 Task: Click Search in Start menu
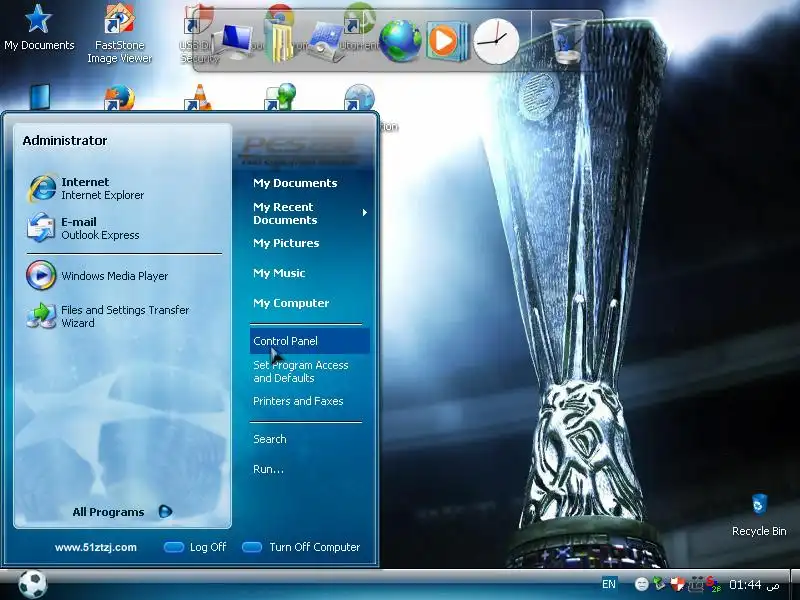coord(270,439)
